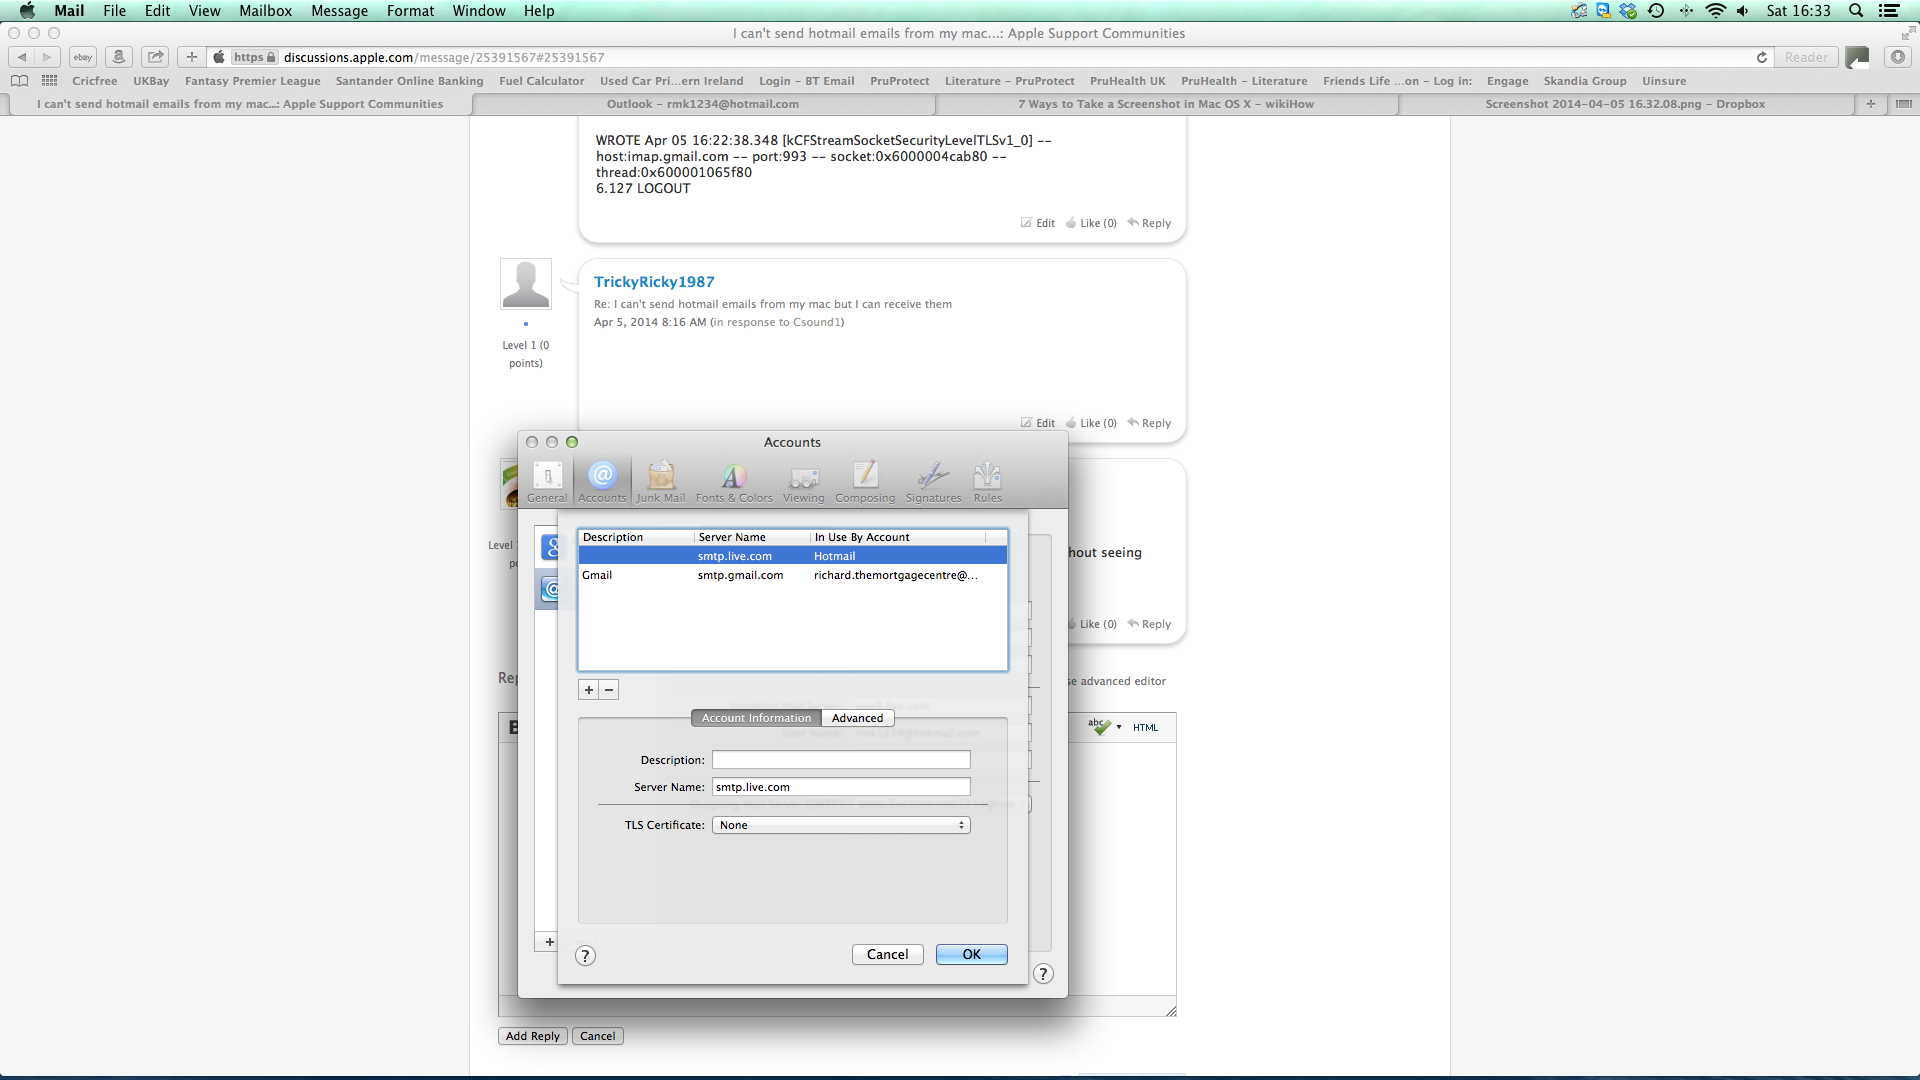The width and height of the screenshot is (1920, 1080).
Task: Click minus button to remove server
Action: pyautogui.click(x=609, y=690)
